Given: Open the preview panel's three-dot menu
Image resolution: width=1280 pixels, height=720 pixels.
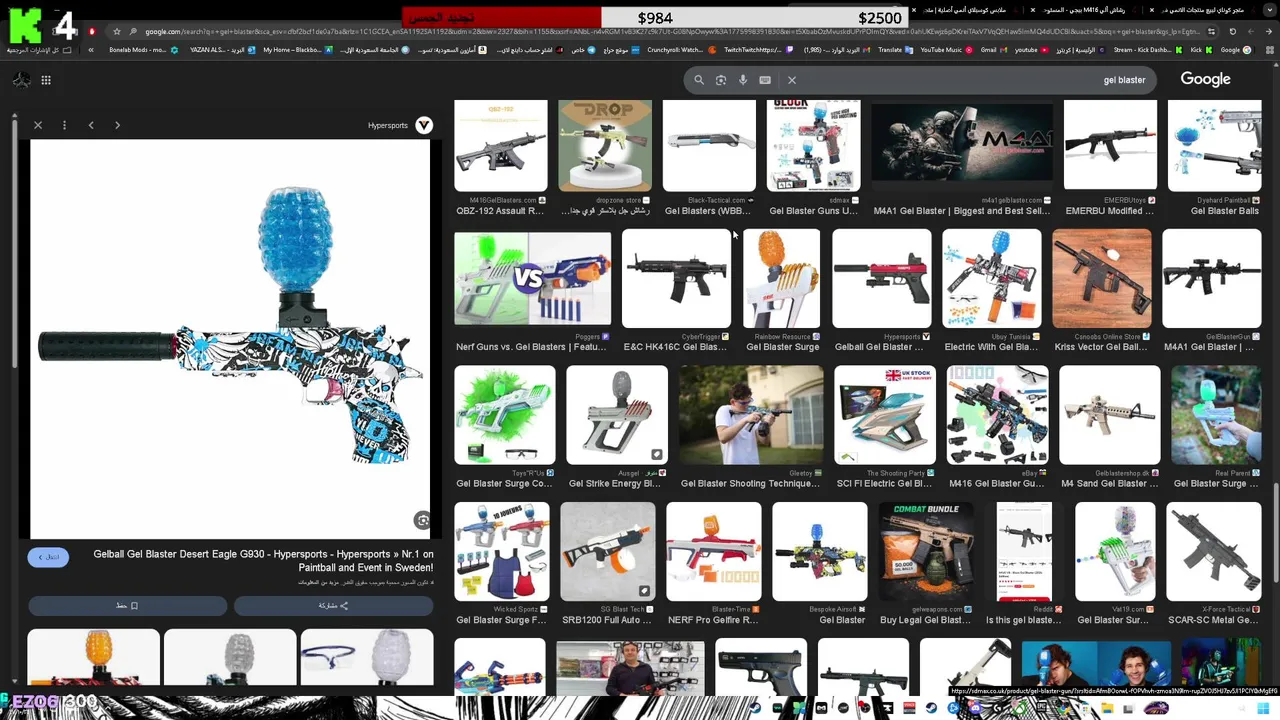Looking at the screenshot, I should pyautogui.click(x=64, y=125).
